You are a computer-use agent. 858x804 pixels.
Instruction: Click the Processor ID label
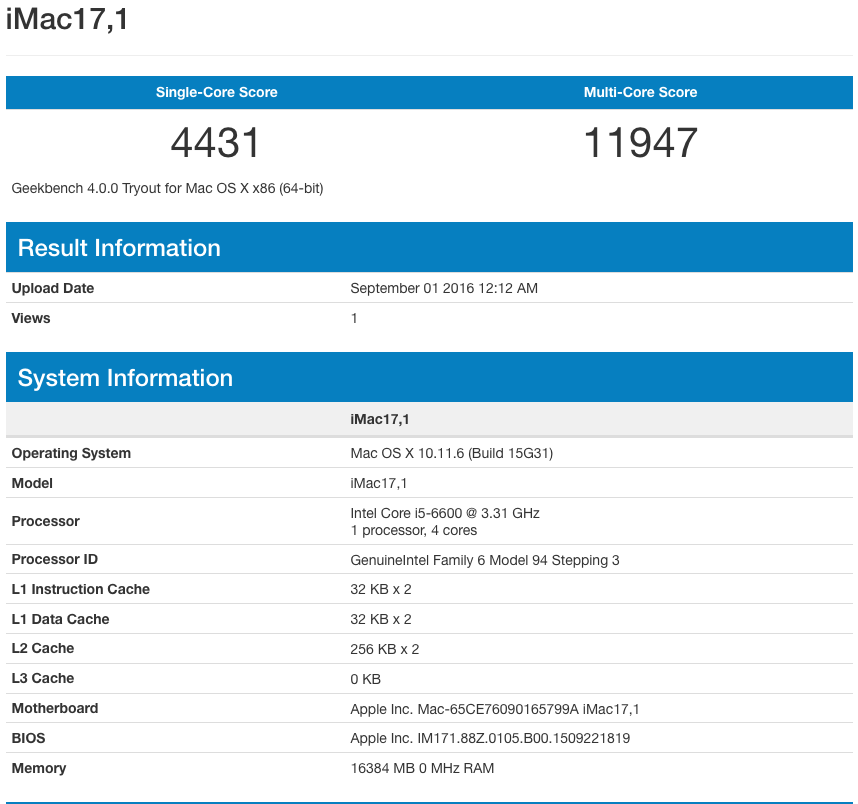pyautogui.click(x=55, y=559)
